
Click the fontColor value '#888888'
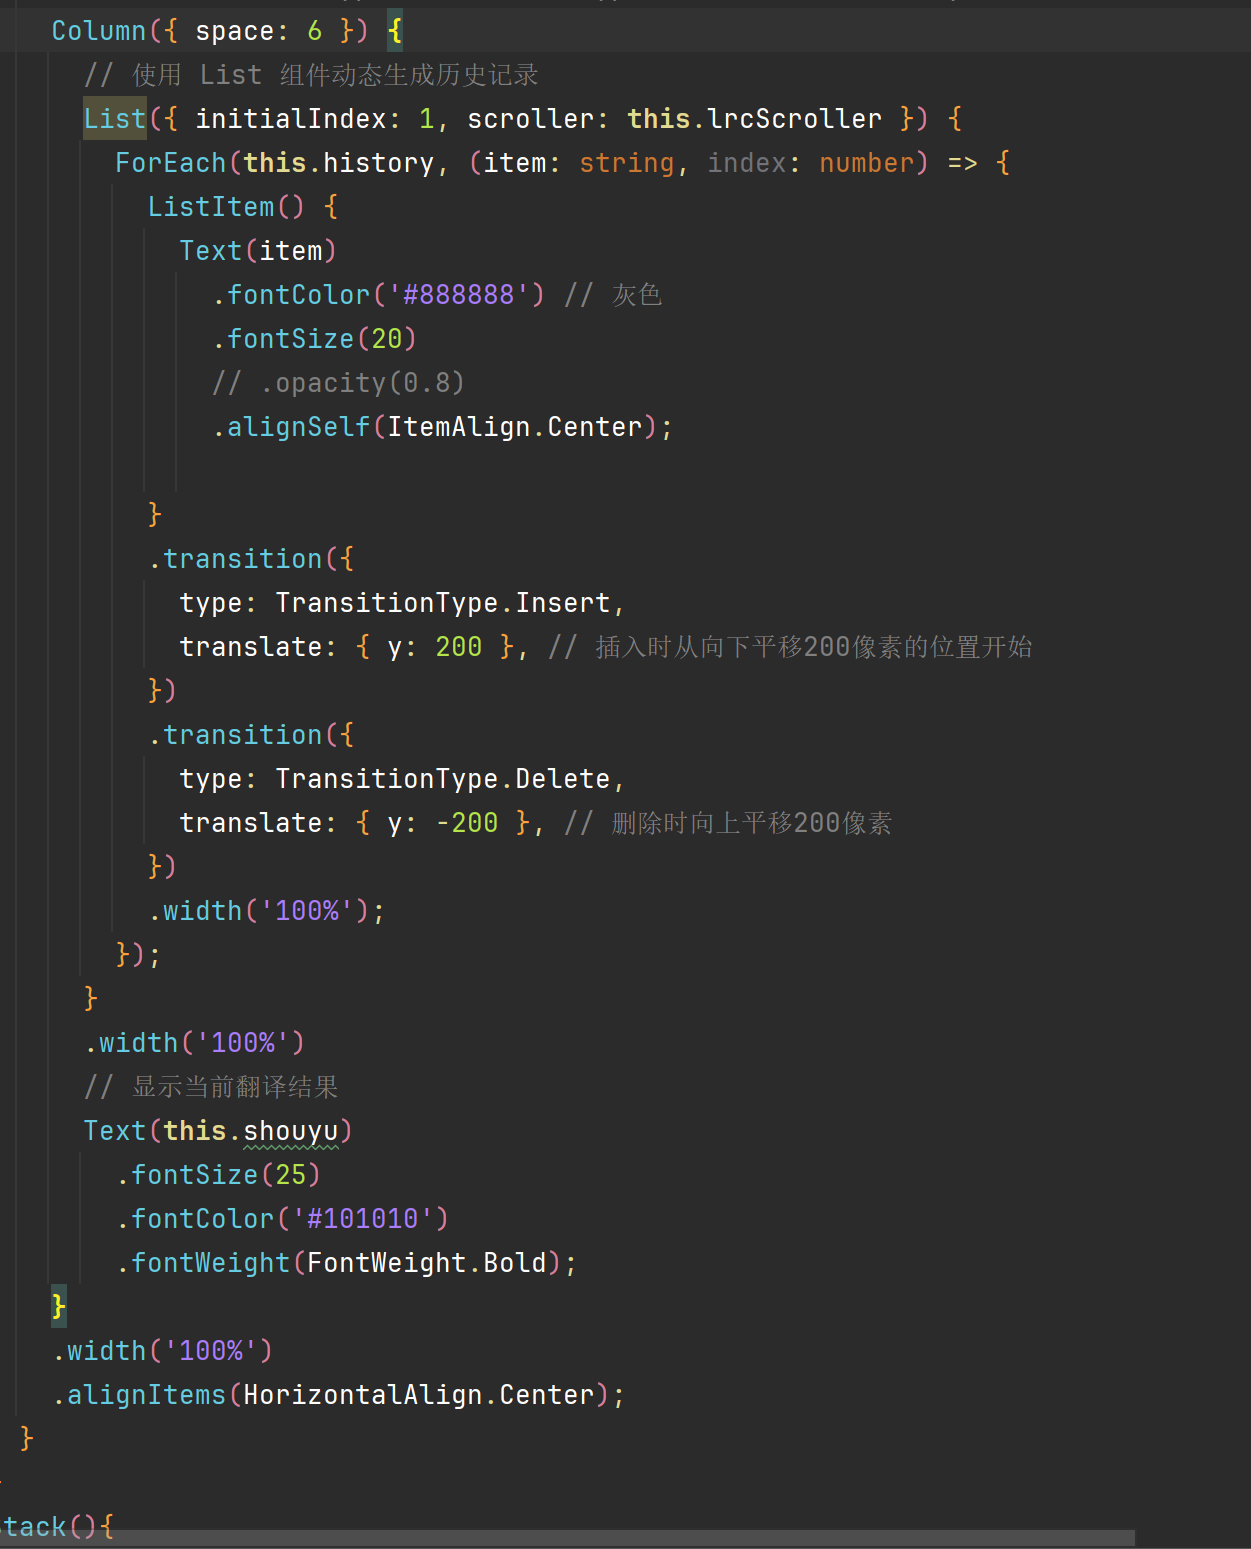459,294
